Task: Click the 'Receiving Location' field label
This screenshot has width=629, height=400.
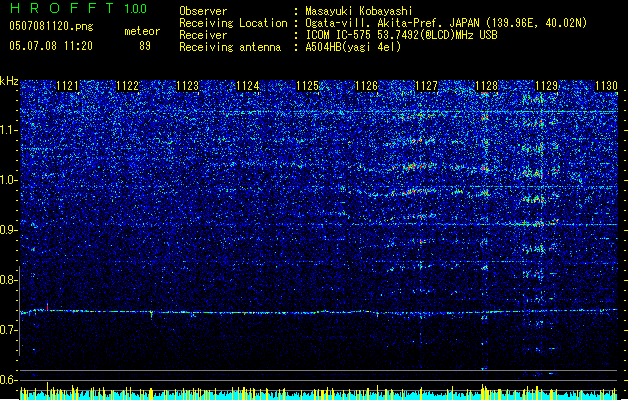Action: [x=233, y=23]
